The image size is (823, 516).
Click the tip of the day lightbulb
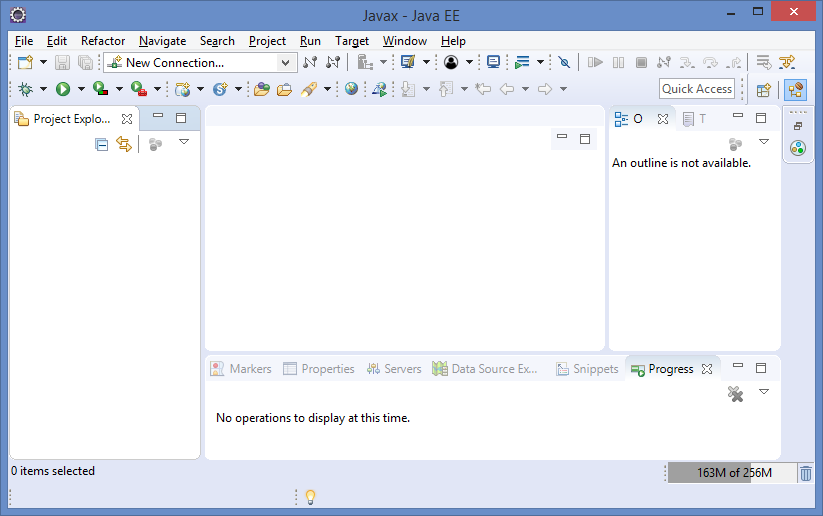coord(310,496)
